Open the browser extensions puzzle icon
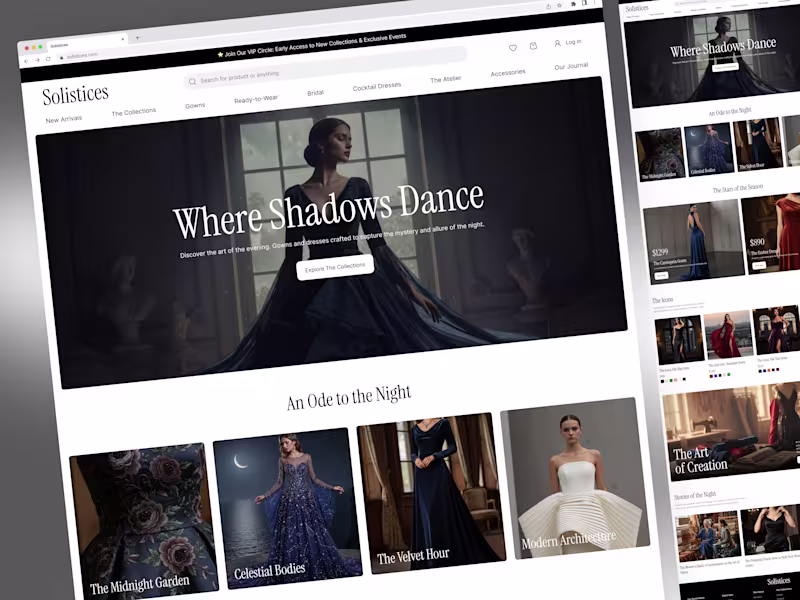The image size is (800, 600). point(573,4)
